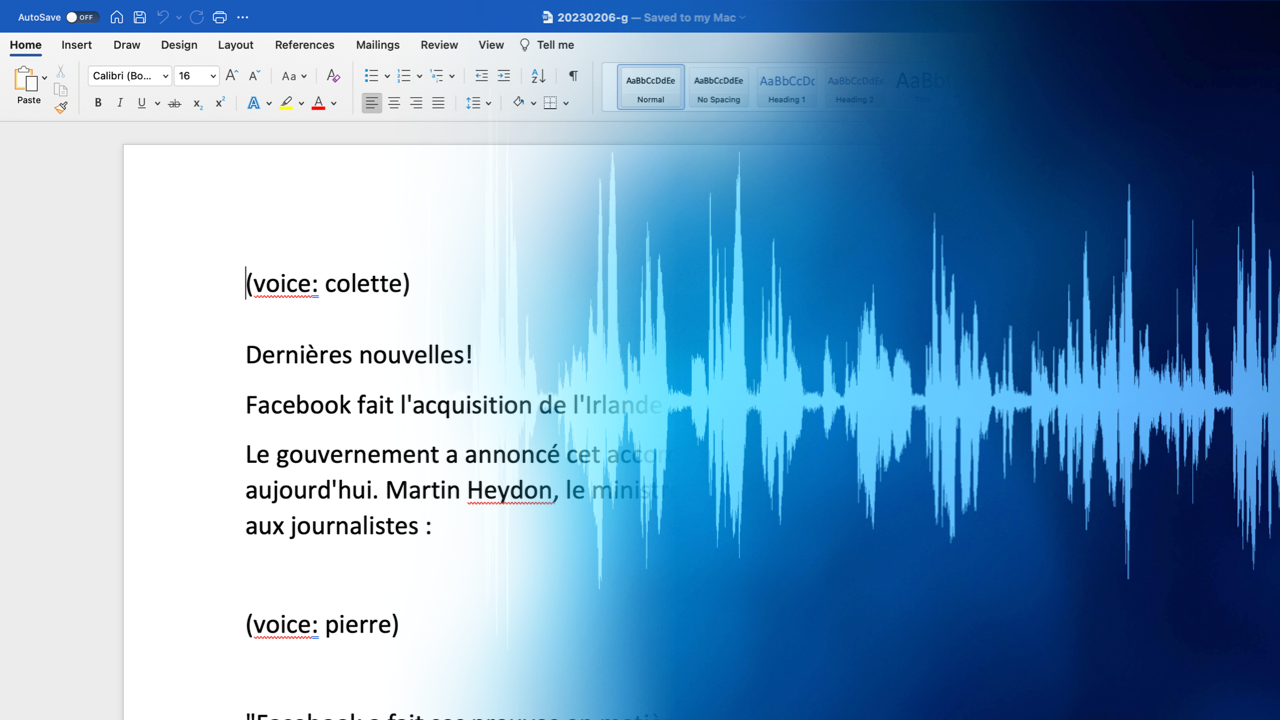Open the Sort dialog
Image resolution: width=1280 pixels, height=720 pixels.
(538, 76)
